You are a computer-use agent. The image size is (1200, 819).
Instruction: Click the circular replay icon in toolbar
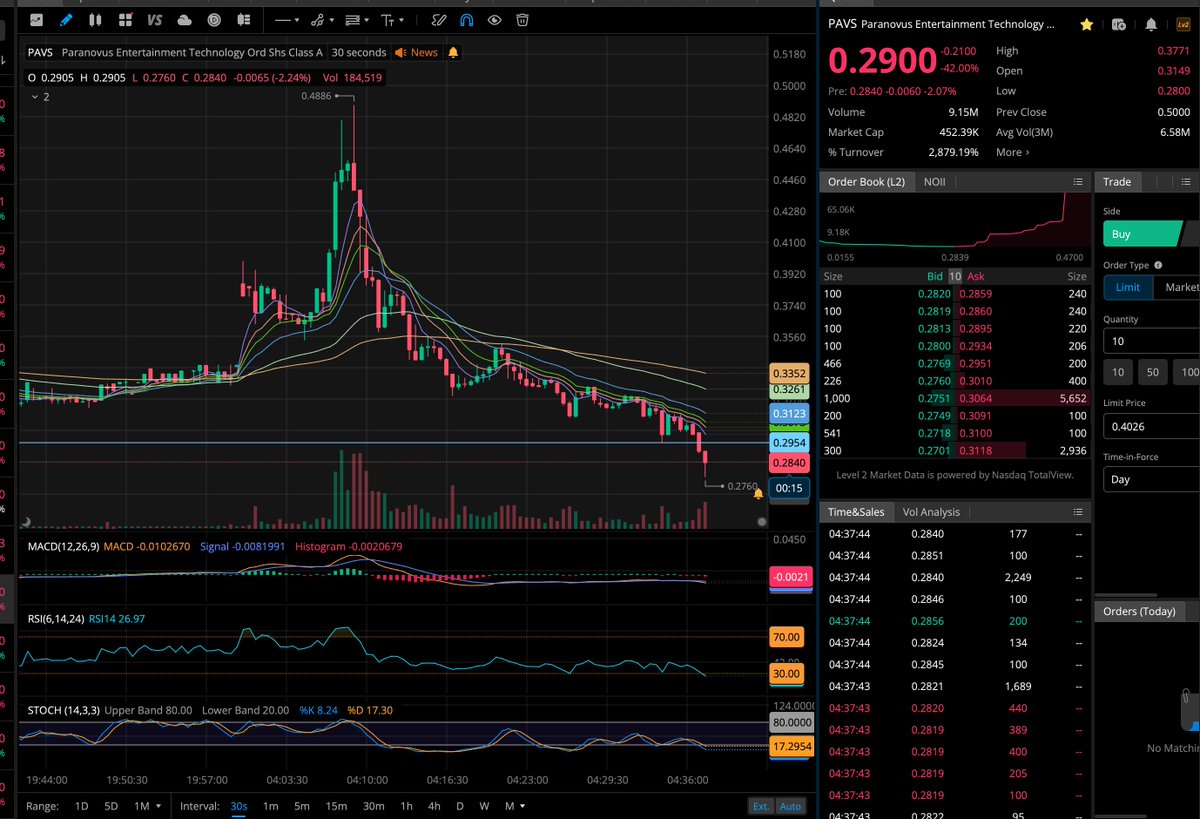[x=214, y=19]
